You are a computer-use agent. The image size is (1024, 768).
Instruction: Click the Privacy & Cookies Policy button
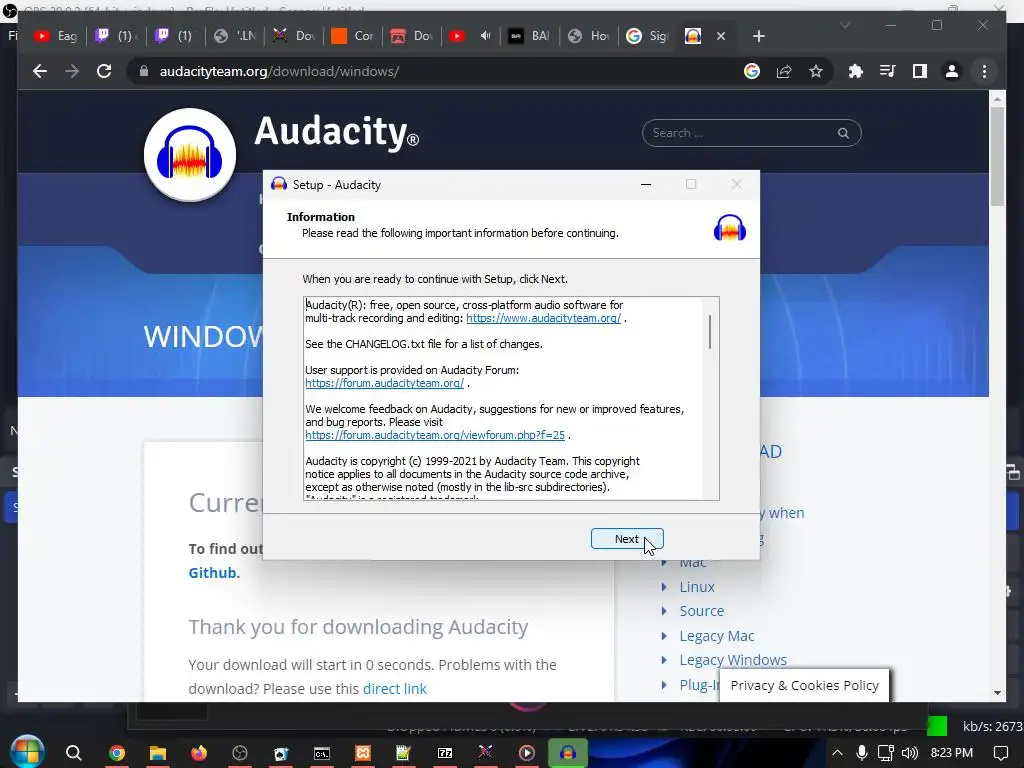804,685
